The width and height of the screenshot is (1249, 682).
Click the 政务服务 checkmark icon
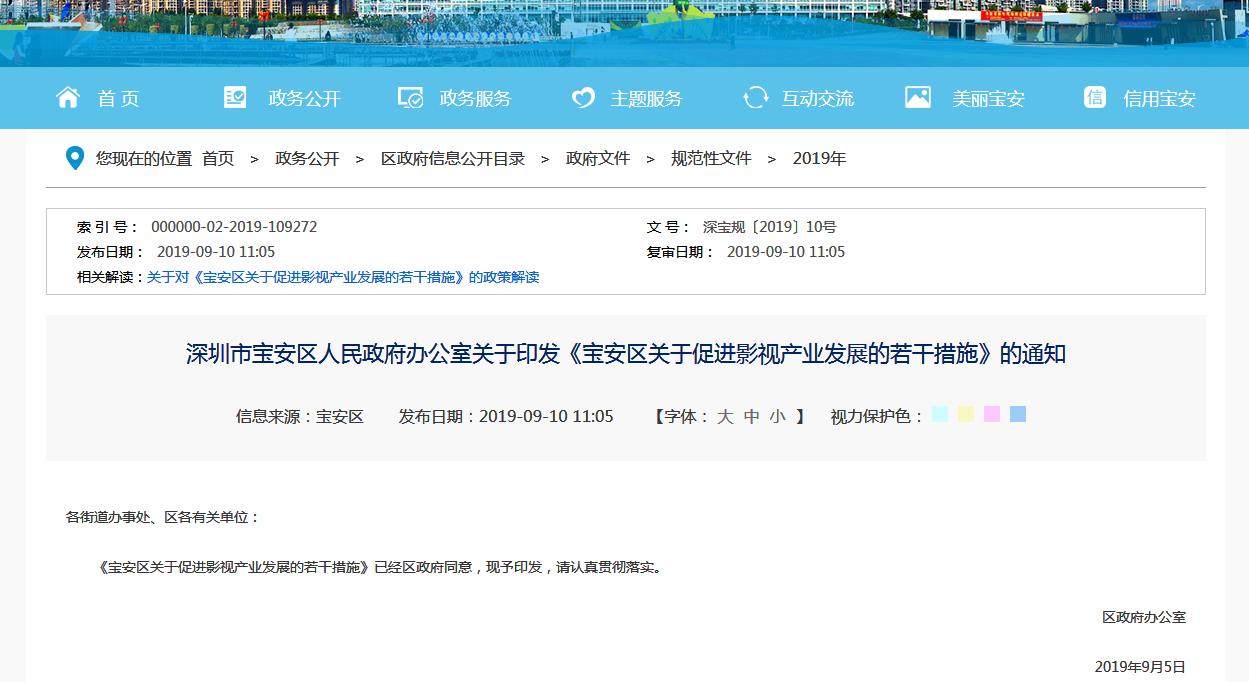[409, 97]
